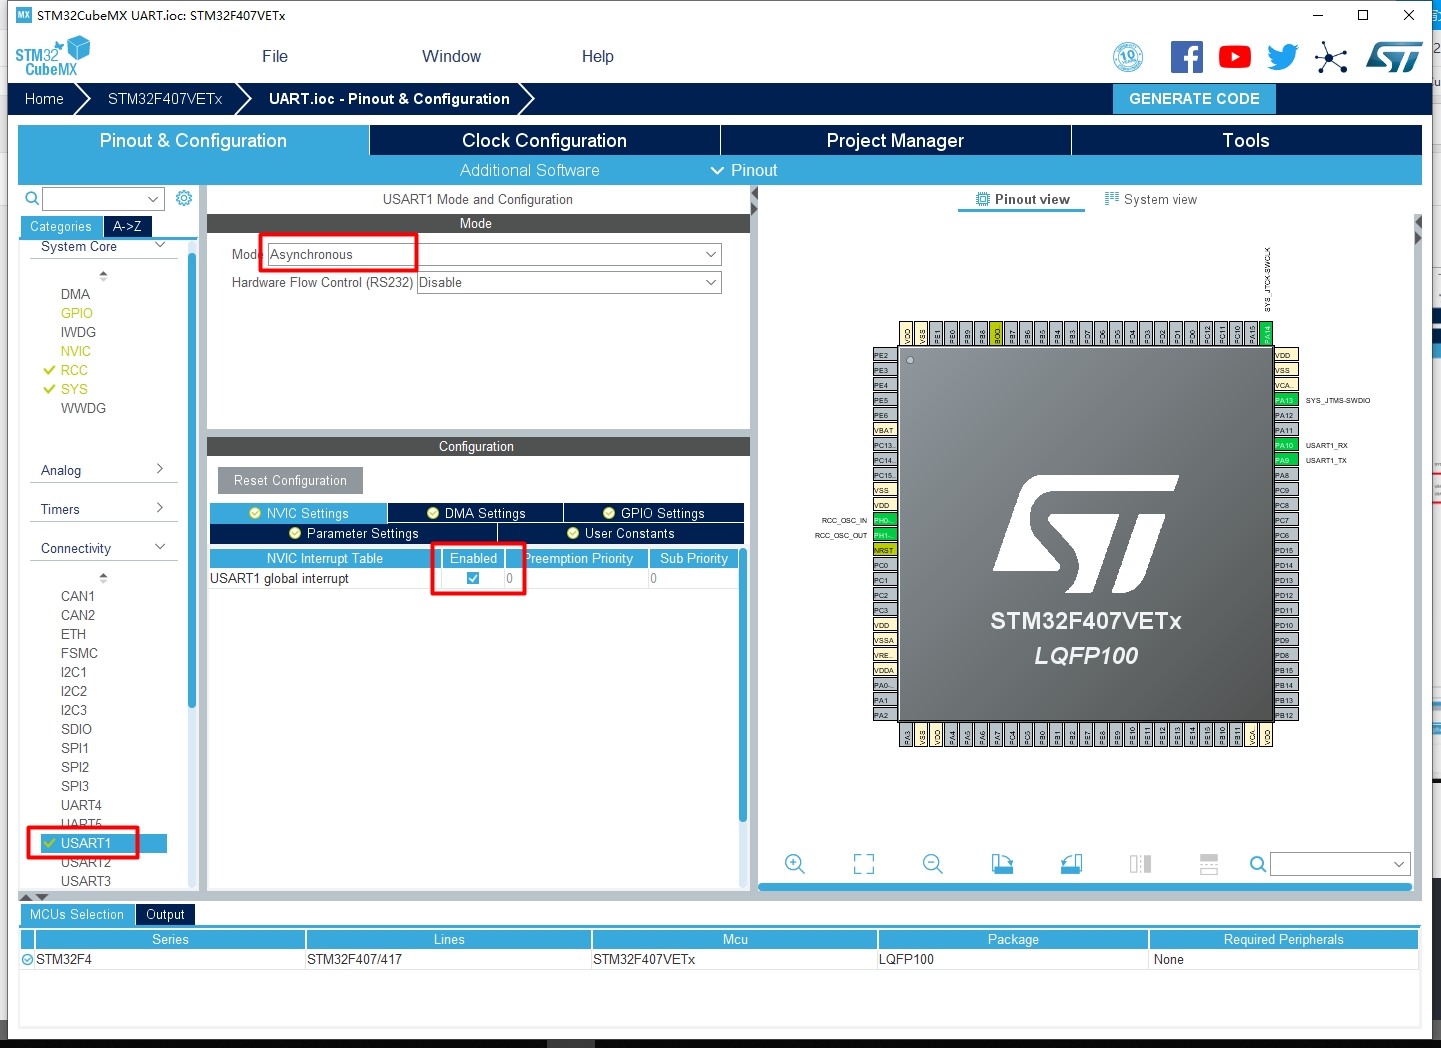Image resolution: width=1441 pixels, height=1048 pixels.
Task: Click the Facebook icon
Action: (1187, 56)
